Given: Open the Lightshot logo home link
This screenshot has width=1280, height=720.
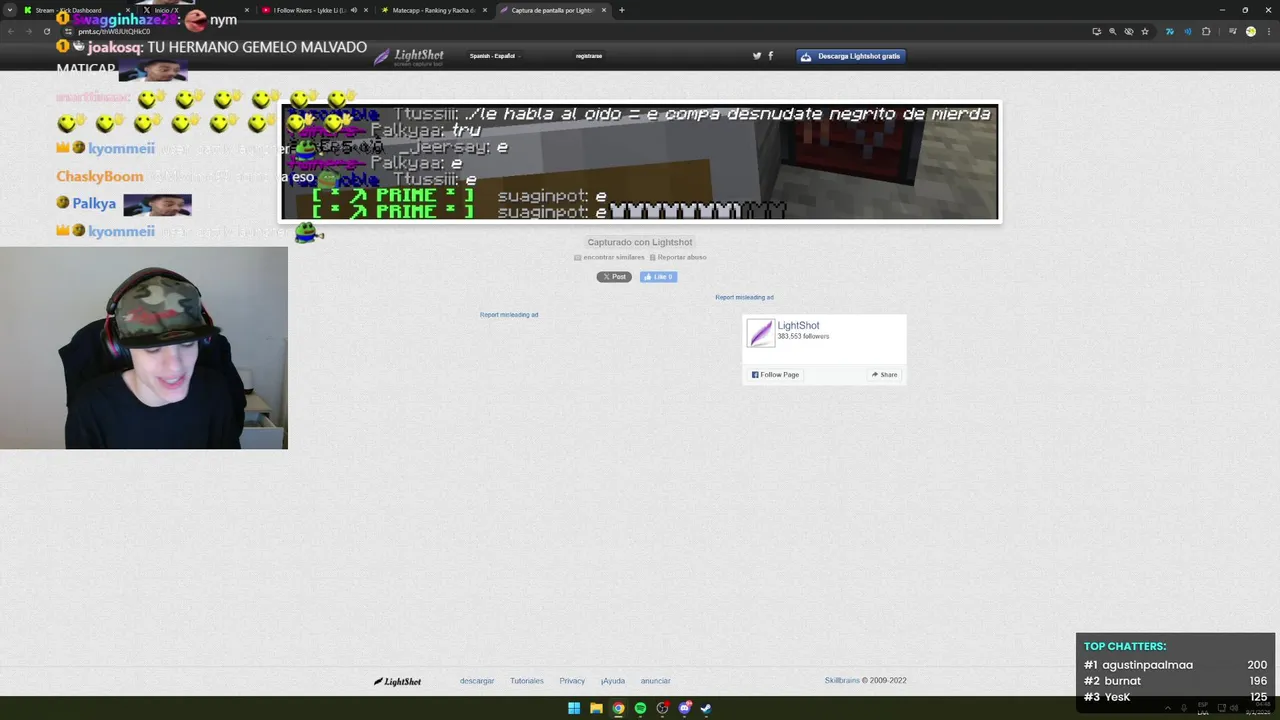Looking at the screenshot, I should coord(408,56).
